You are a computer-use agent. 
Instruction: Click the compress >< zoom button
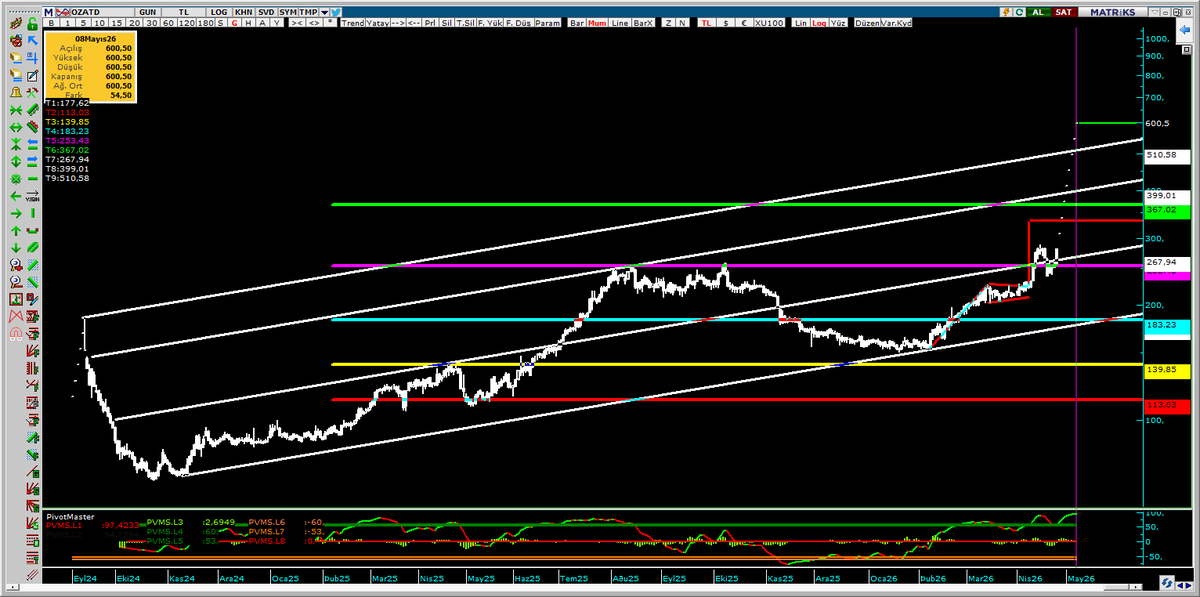click(296, 23)
